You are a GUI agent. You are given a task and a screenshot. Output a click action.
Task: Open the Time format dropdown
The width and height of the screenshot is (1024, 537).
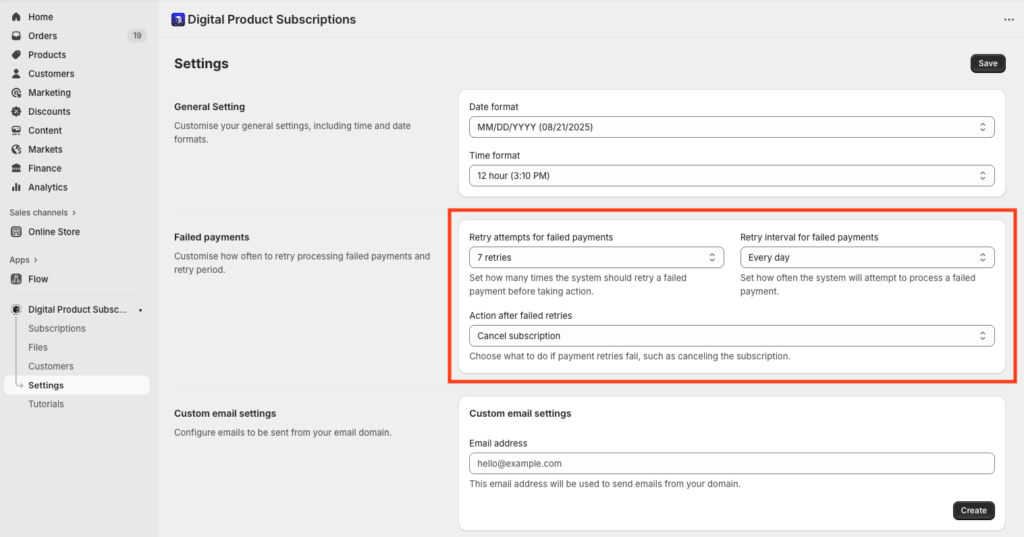point(731,176)
